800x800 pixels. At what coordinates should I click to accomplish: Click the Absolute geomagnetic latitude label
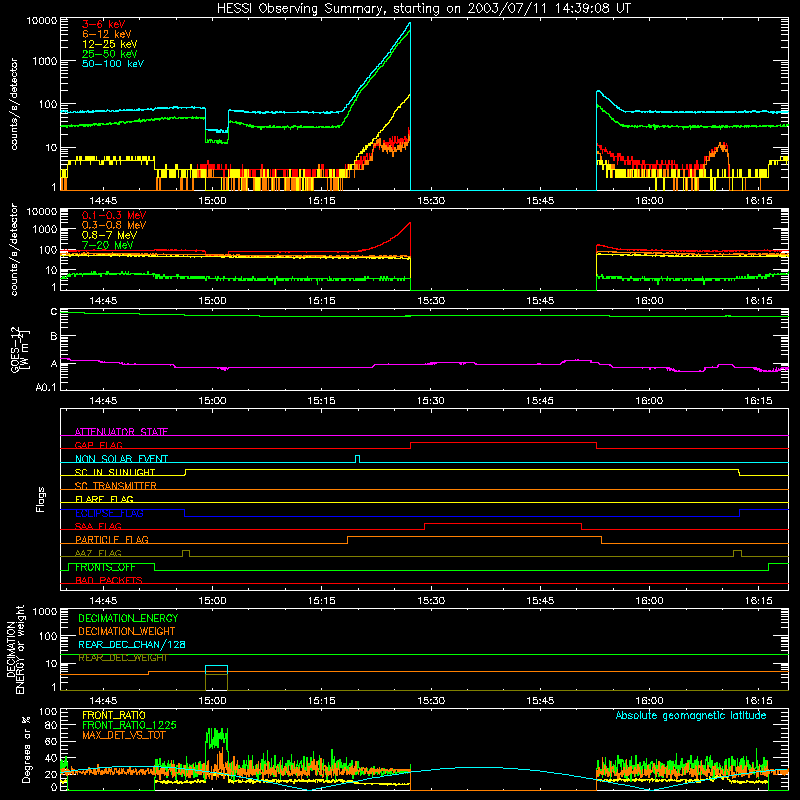coord(691,715)
